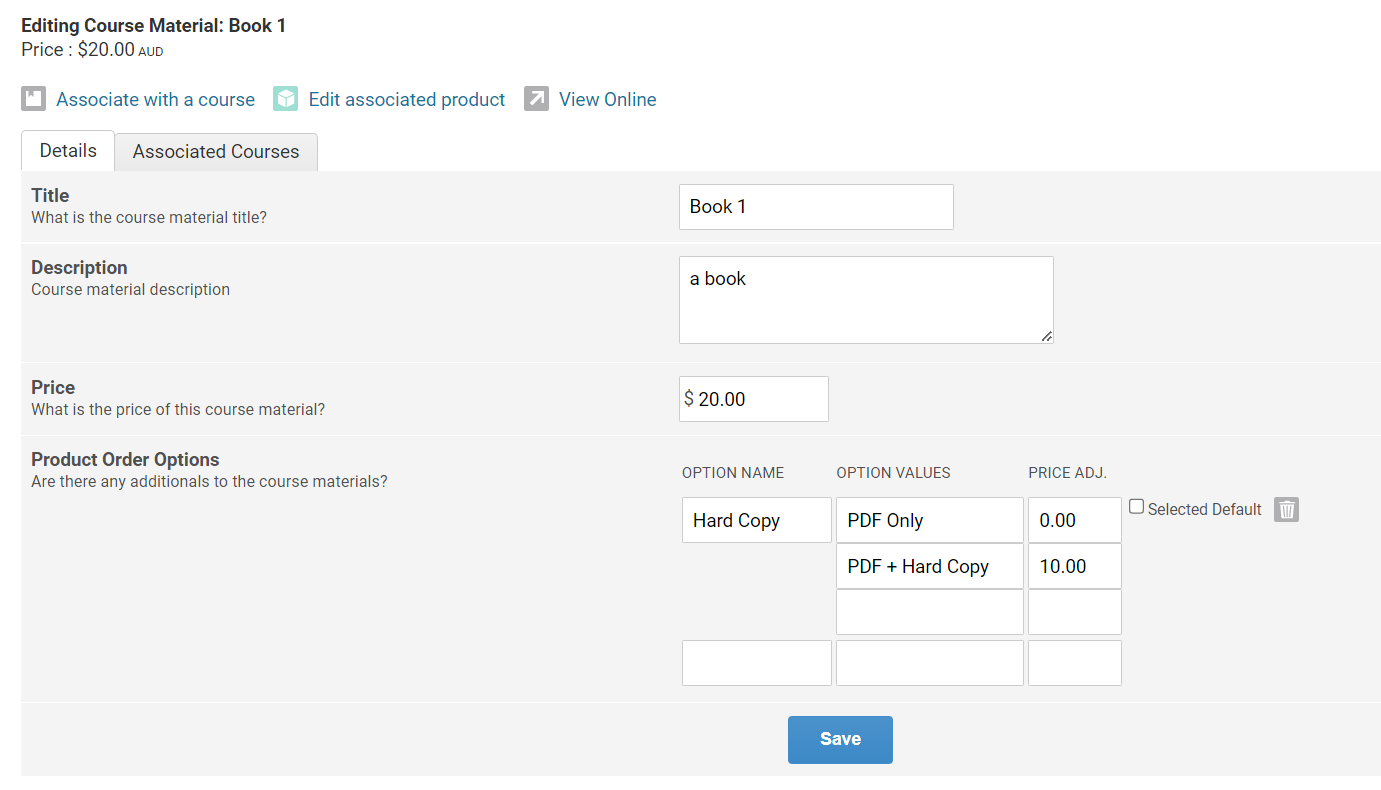
Task: Focus the Description text area
Action: coord(866,300)
